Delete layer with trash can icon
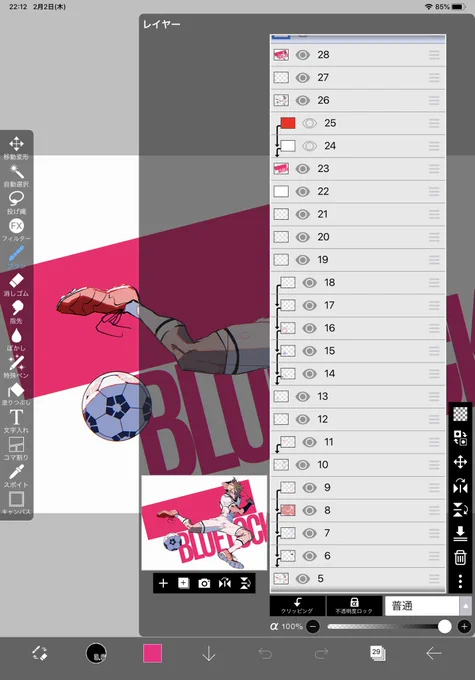475x680 pixels. (x=460, y=557)
